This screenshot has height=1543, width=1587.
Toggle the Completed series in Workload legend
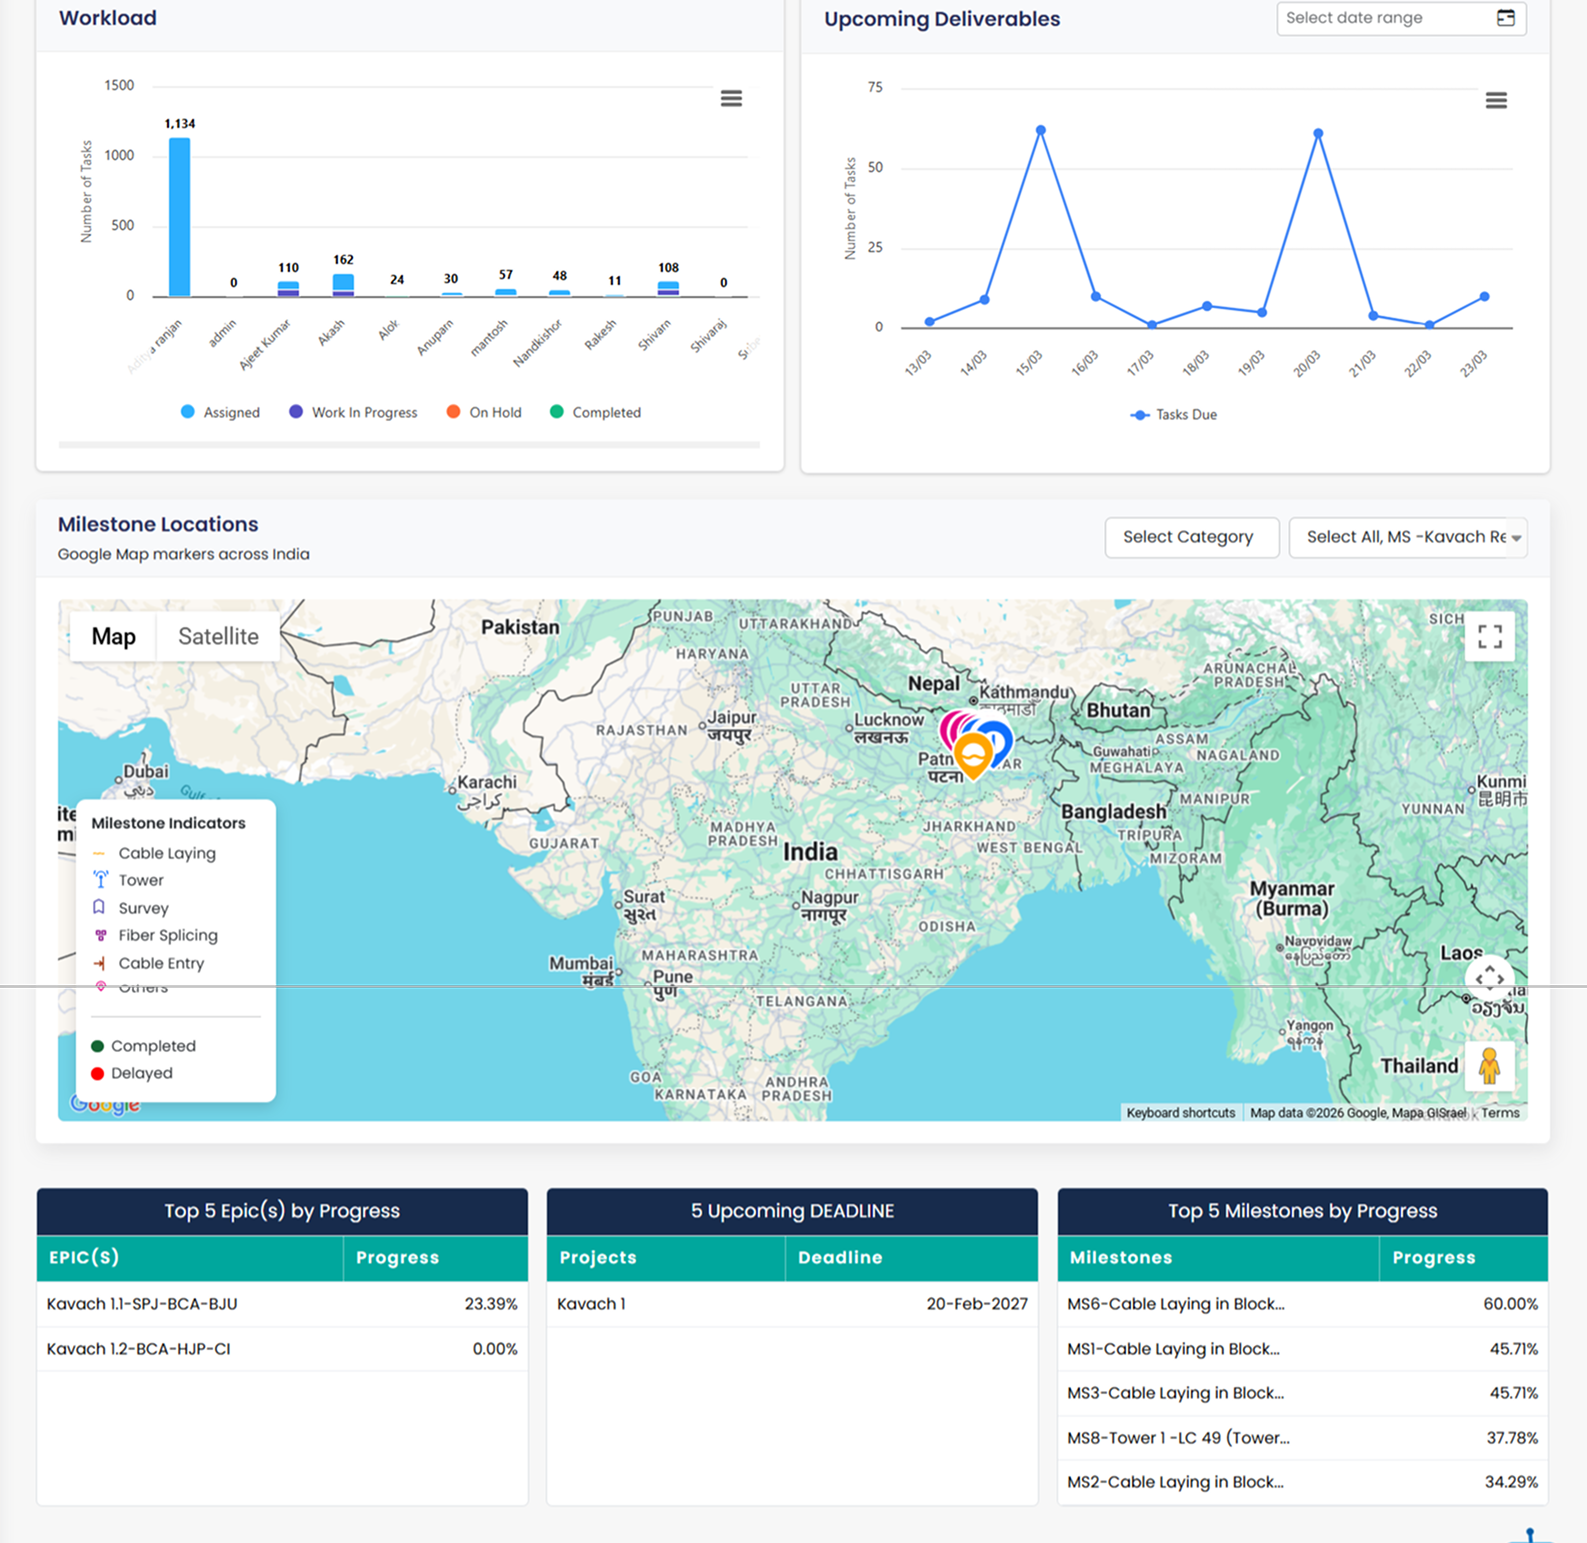595,412
